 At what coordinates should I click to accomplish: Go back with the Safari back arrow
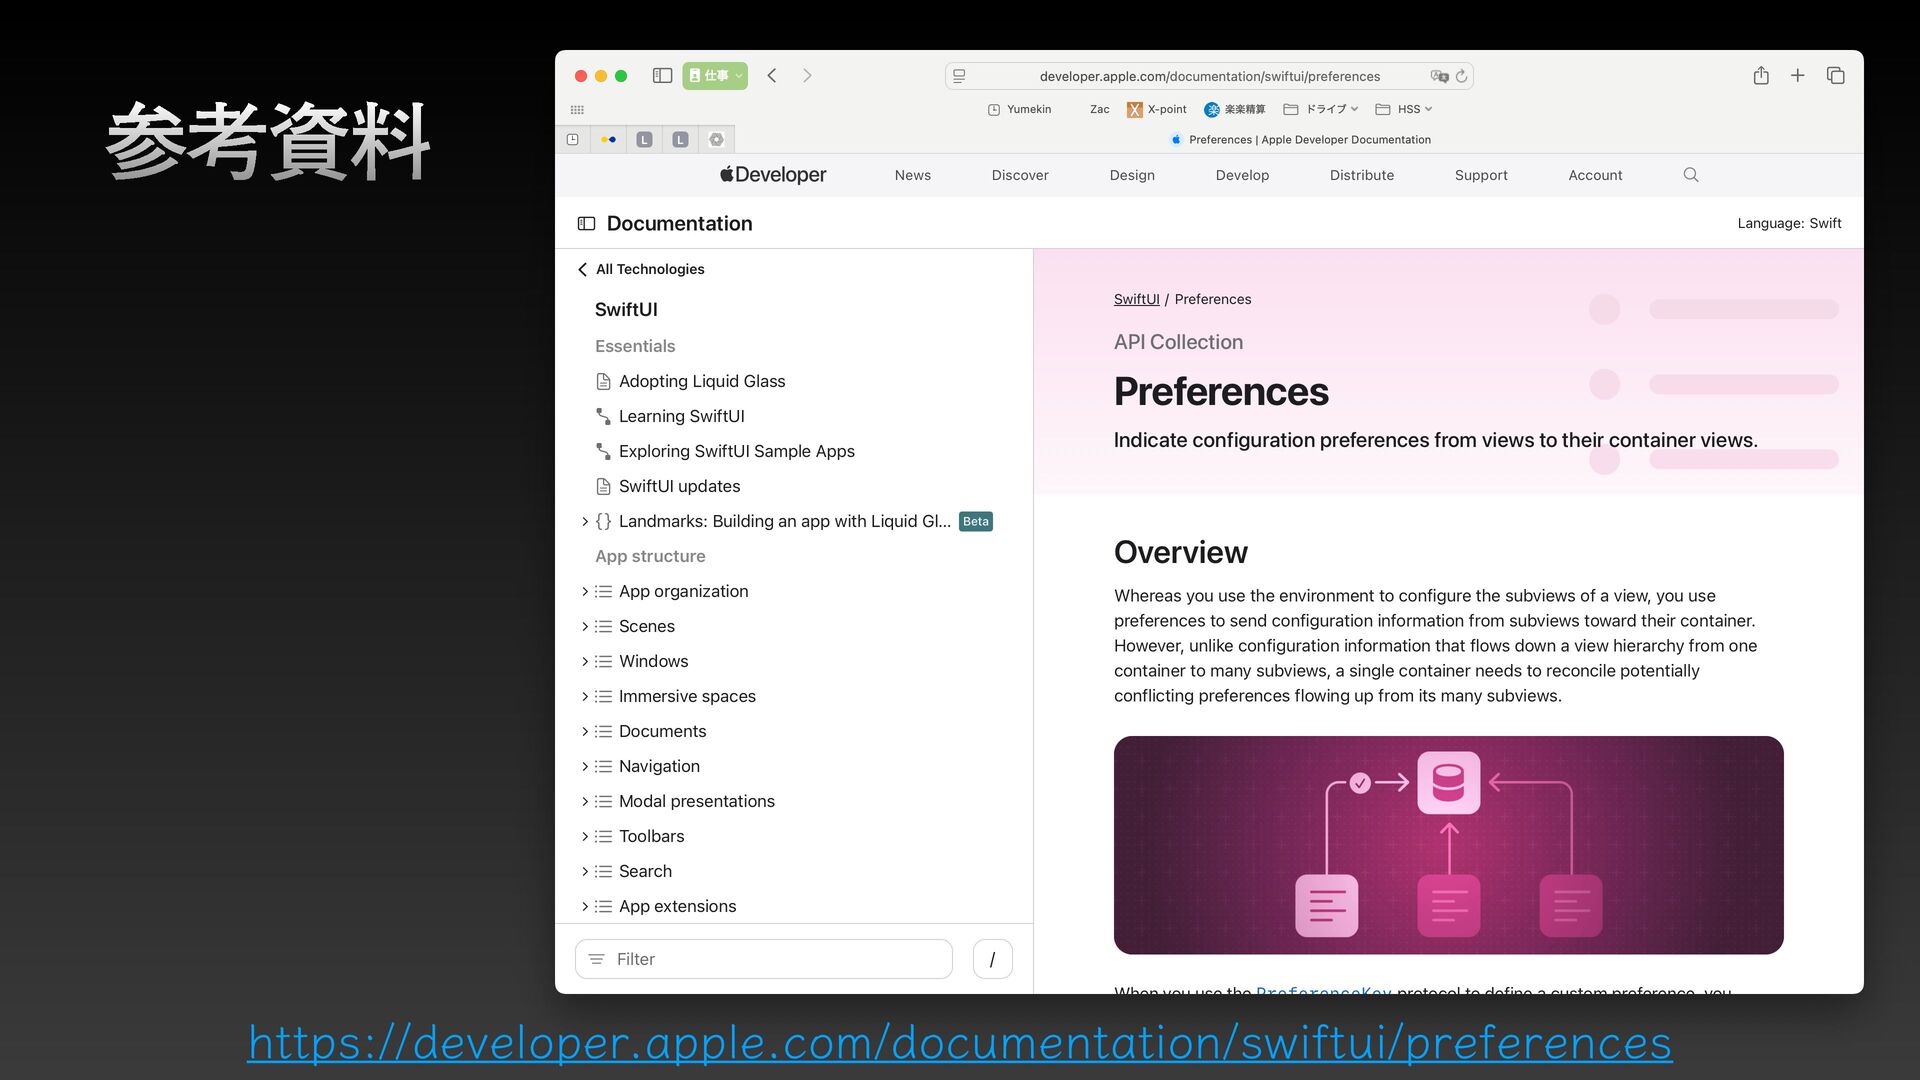pos(772,76)
